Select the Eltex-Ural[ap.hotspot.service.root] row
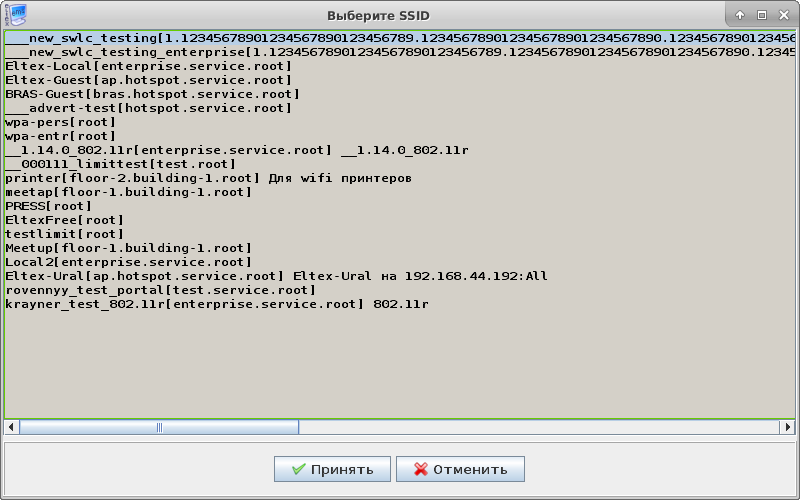 [x=400, y=276]
